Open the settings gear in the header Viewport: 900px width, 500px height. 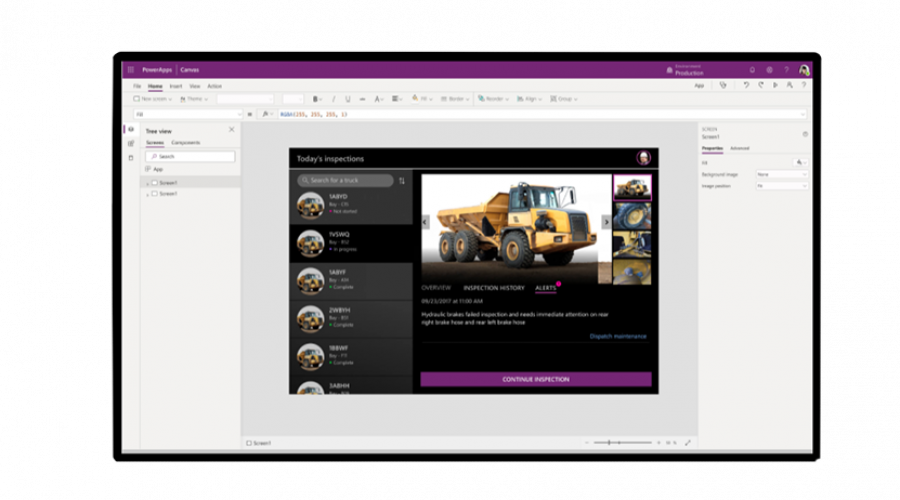769,70
